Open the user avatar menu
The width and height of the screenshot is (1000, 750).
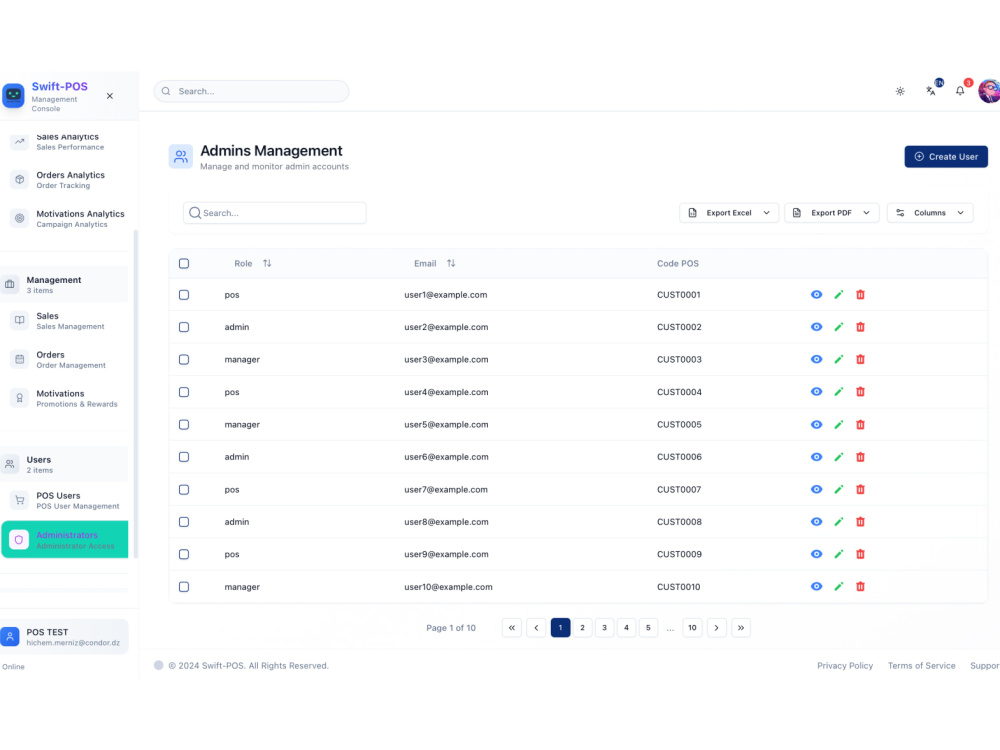989,91
